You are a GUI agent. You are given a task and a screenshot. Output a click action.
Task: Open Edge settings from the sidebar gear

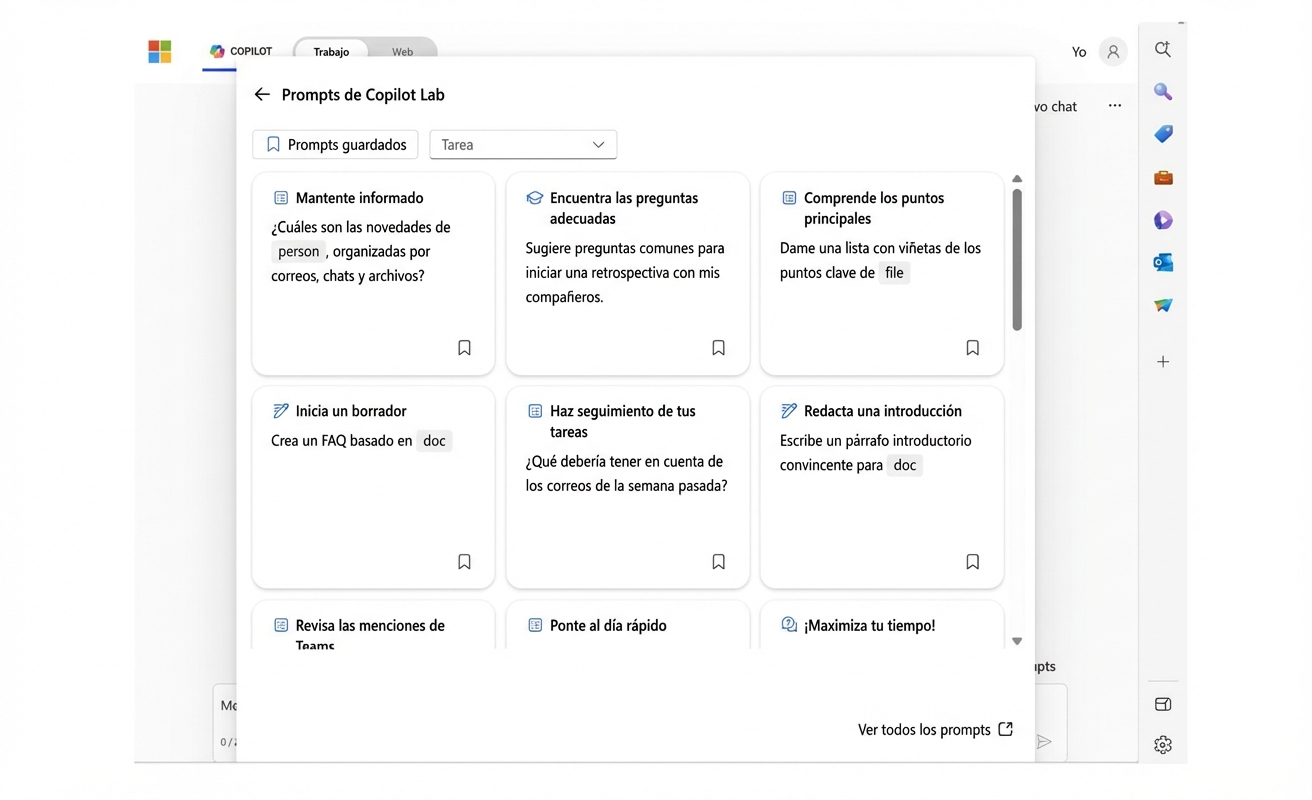[x=1163, y=744]
